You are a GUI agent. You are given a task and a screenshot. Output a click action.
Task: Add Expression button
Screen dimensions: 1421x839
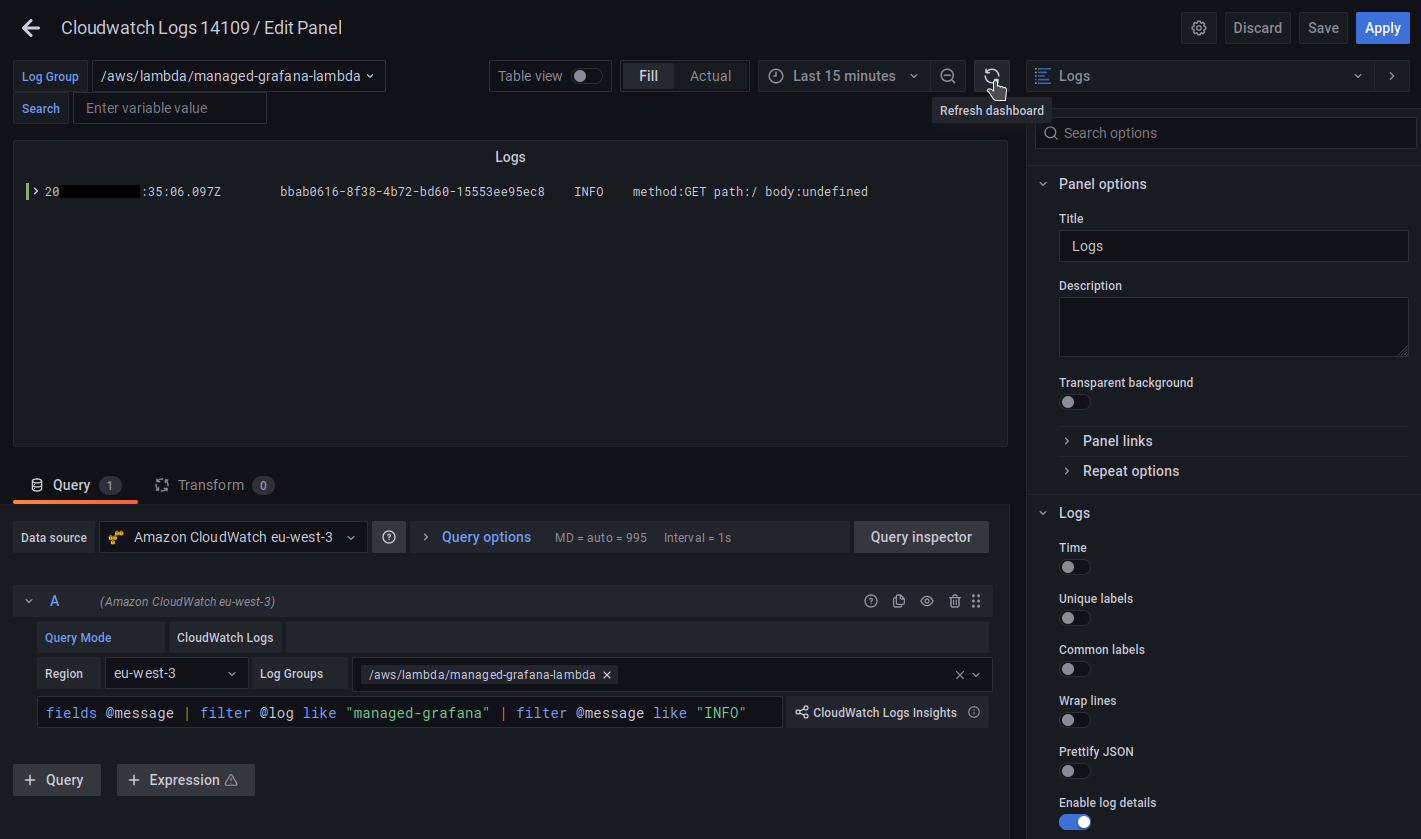(x=186, y=780)
